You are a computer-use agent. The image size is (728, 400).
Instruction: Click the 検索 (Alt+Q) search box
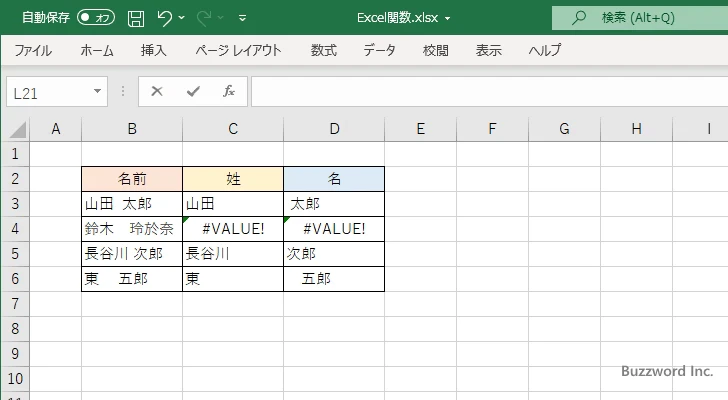(x=640, y=18)
